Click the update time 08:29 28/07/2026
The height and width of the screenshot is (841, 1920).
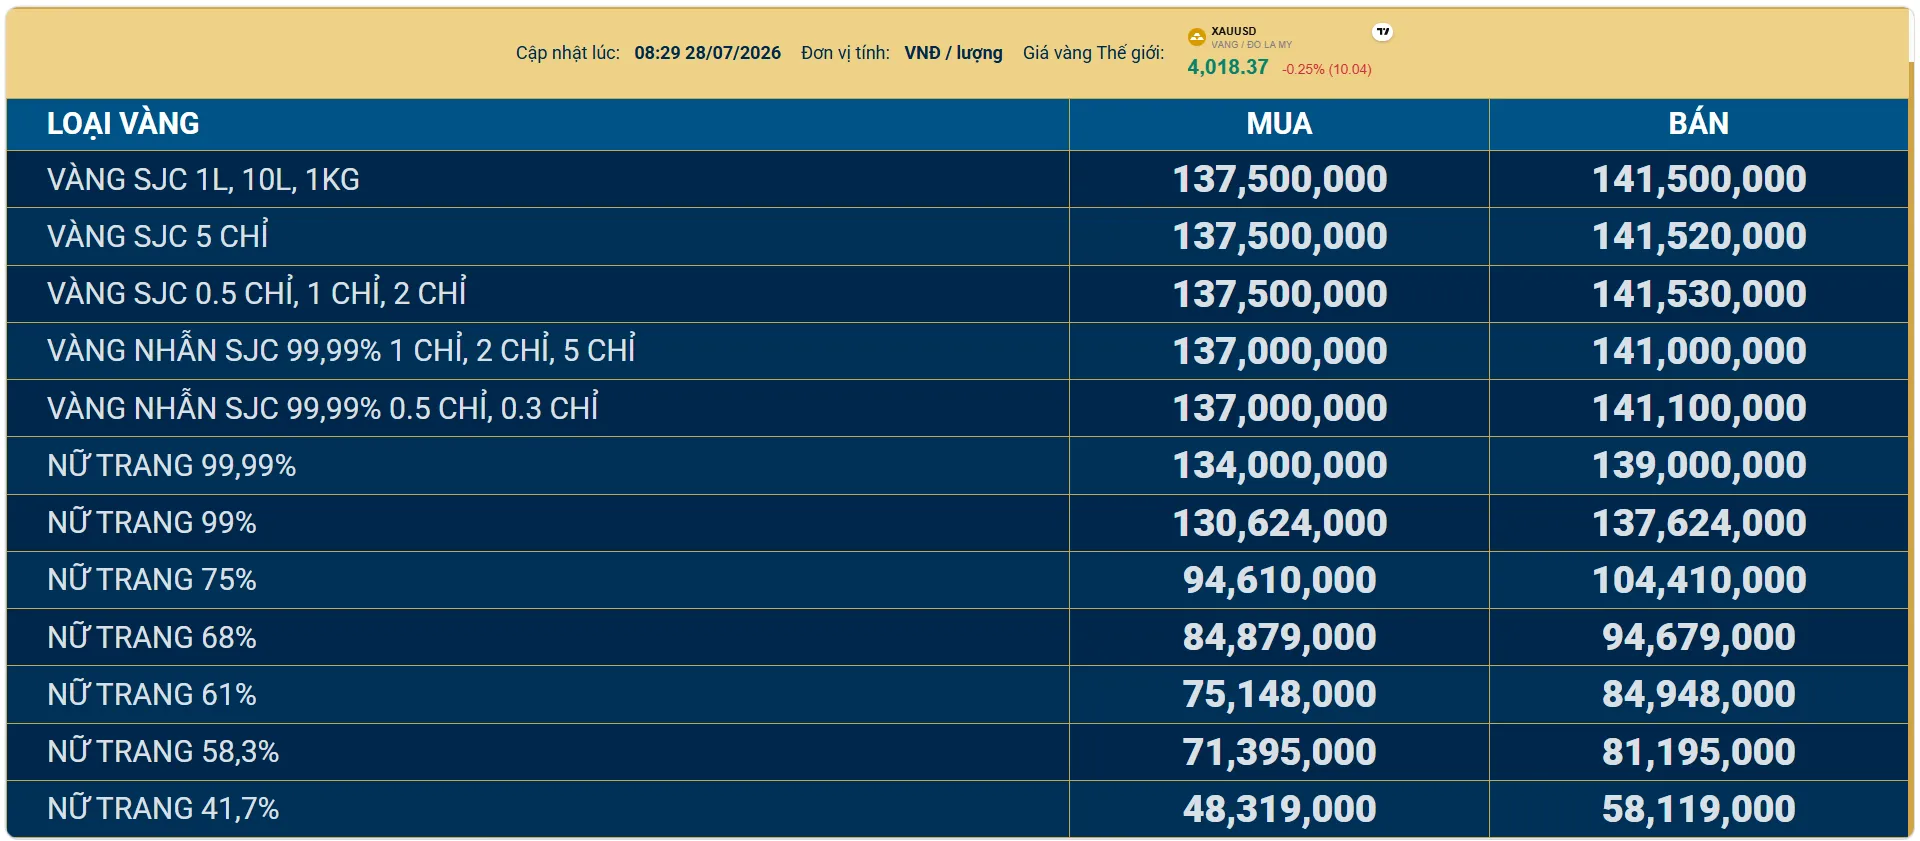coord(707,53)
